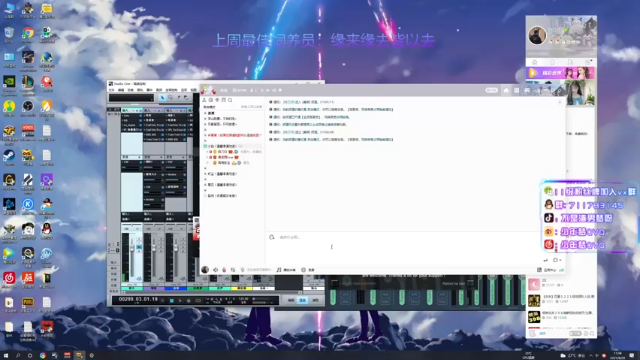Expand the first collapsed channel group in tree
Viewport: 640px width, 360px height.
206,113
